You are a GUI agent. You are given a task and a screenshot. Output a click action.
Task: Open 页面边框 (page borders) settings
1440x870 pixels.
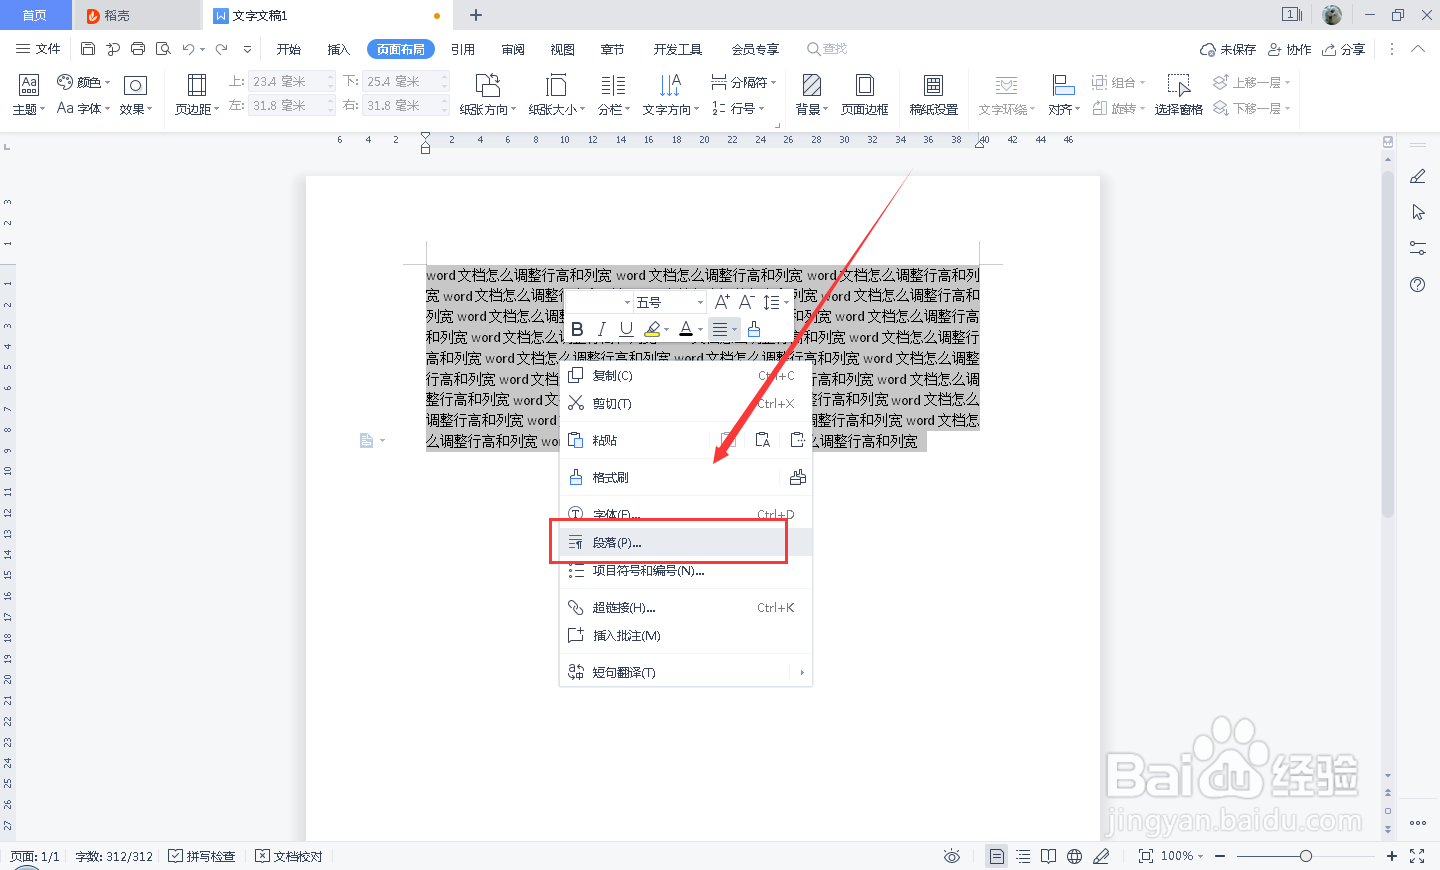tap(864, 94)
